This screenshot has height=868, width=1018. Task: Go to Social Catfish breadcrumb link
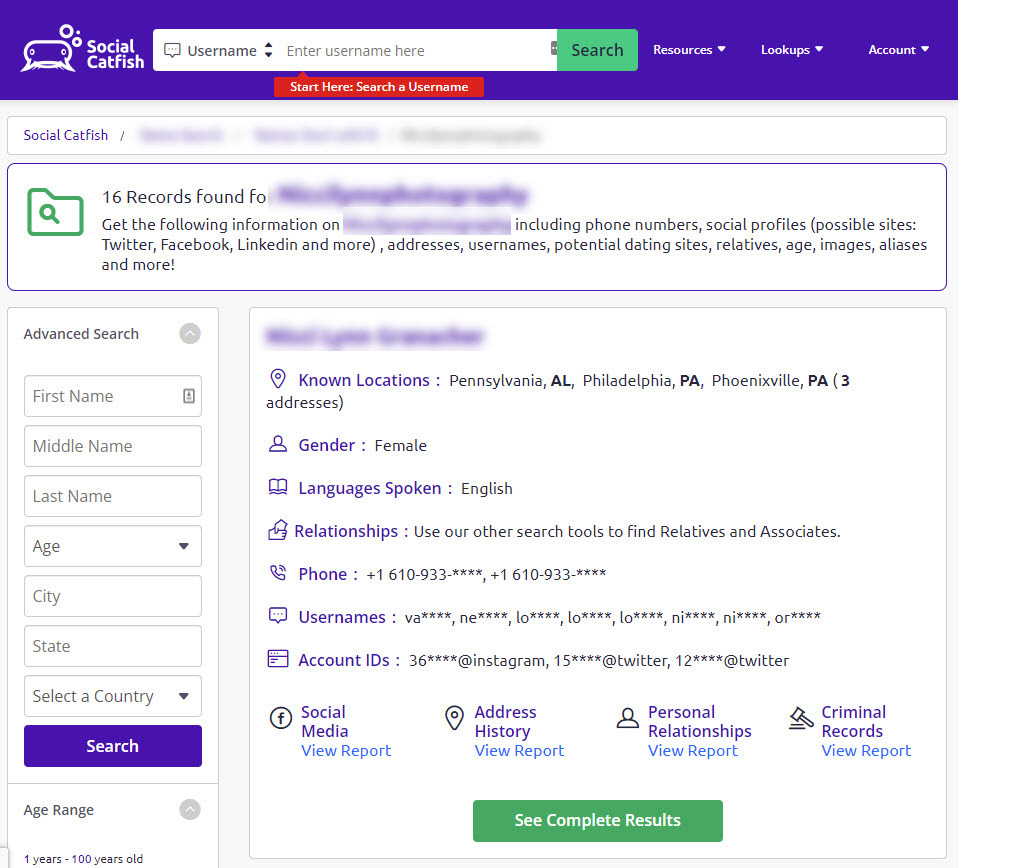tap(66, 135)
